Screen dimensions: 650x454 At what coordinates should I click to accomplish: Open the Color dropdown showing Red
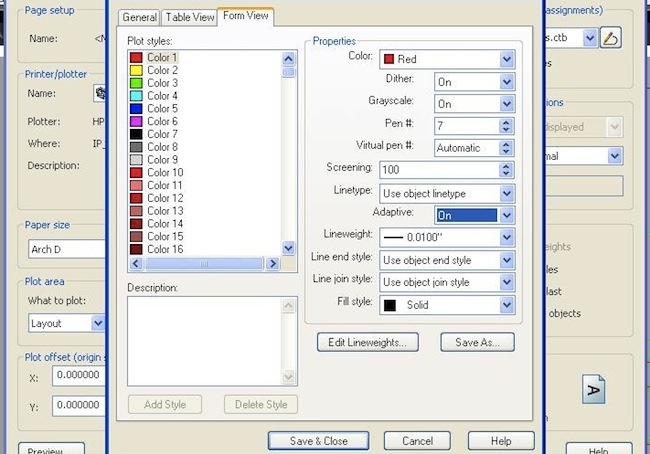(x=507, y=60)
